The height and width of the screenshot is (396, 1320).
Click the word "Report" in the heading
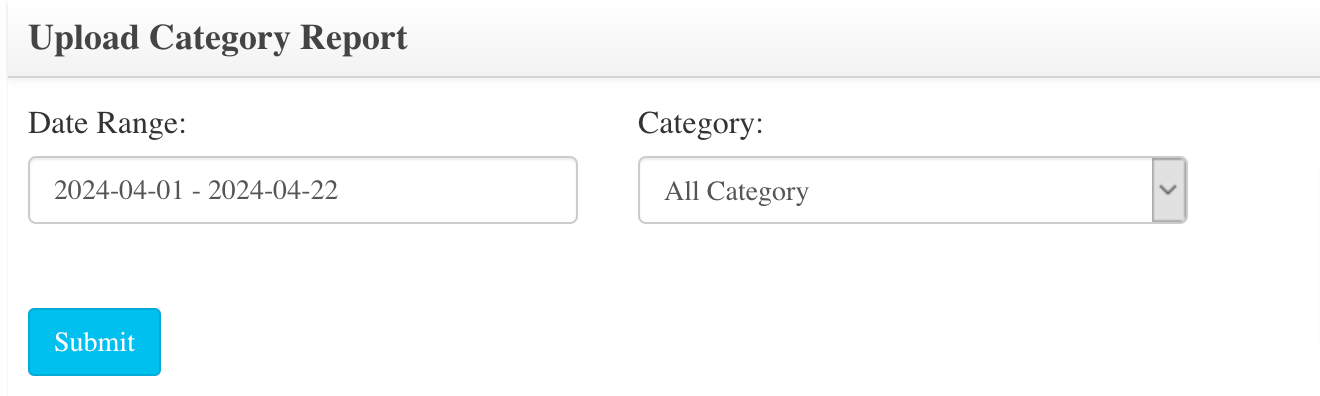355,38
